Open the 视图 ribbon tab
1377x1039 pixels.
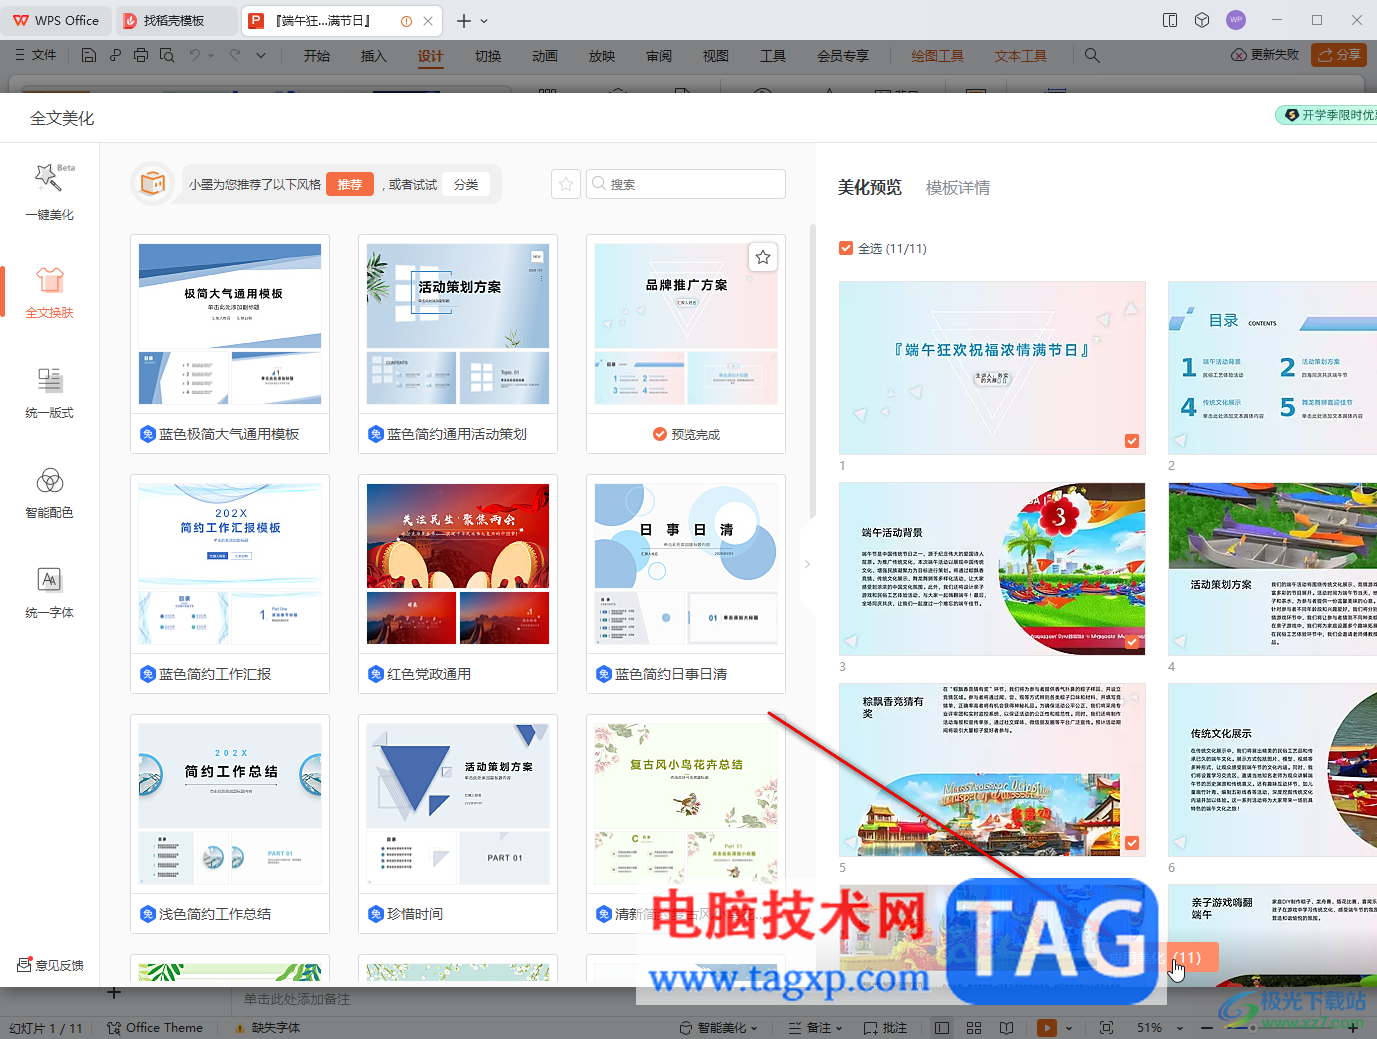point(715,56)
